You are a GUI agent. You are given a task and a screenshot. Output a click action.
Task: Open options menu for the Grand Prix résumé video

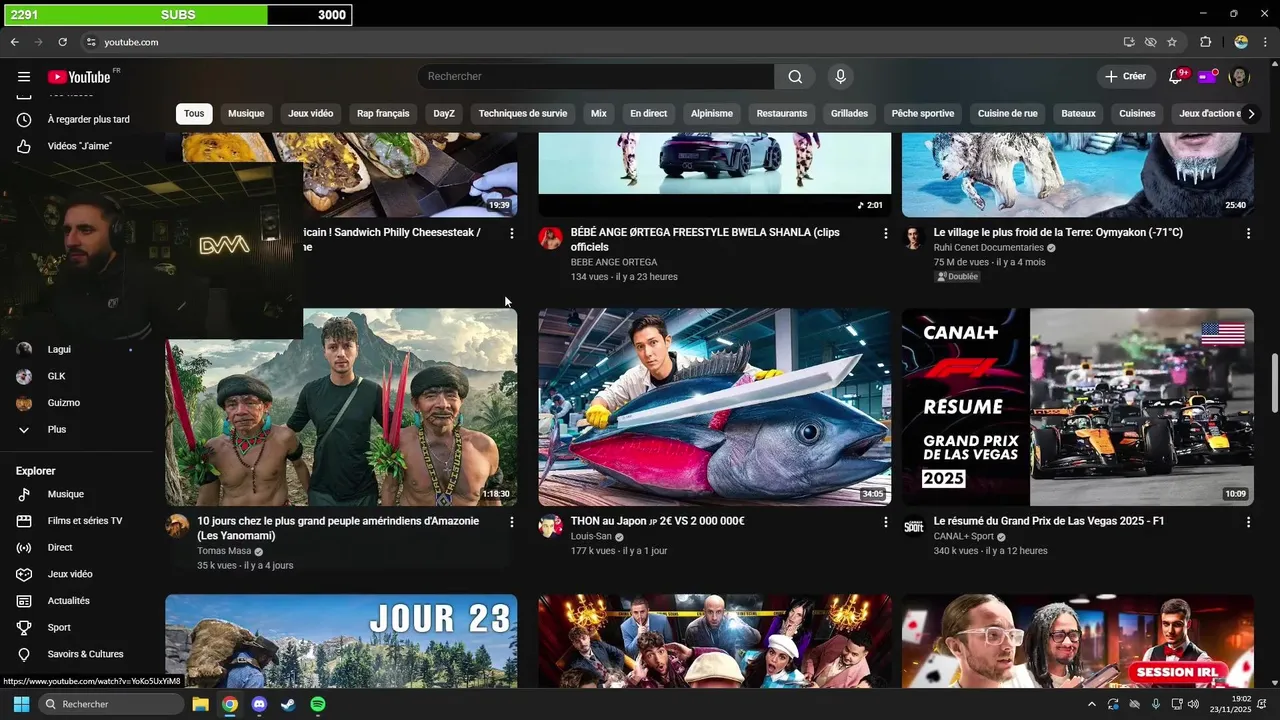1248,522
